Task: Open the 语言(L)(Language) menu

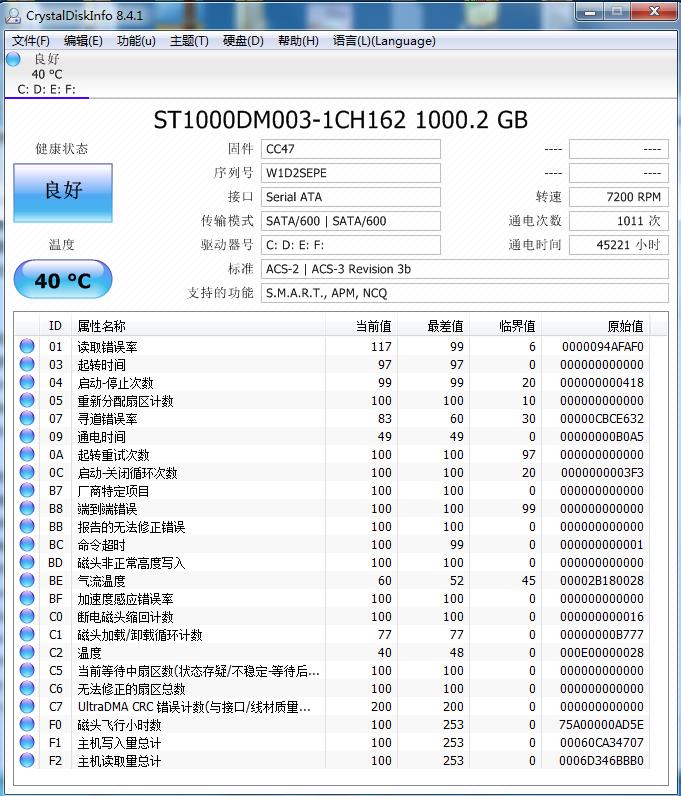Action: click(x=384, y=41)
